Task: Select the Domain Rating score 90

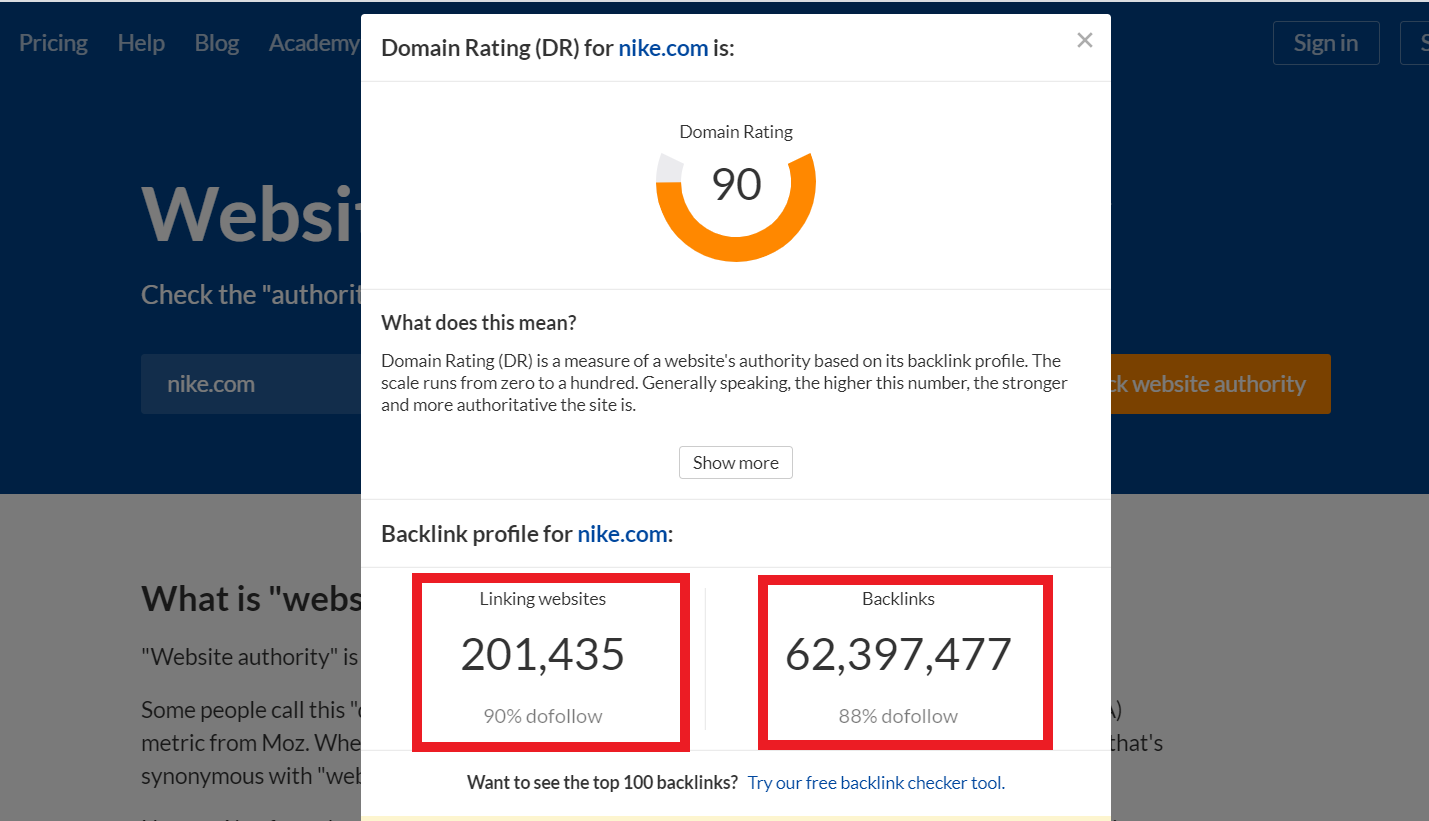Action: [736, 185]
